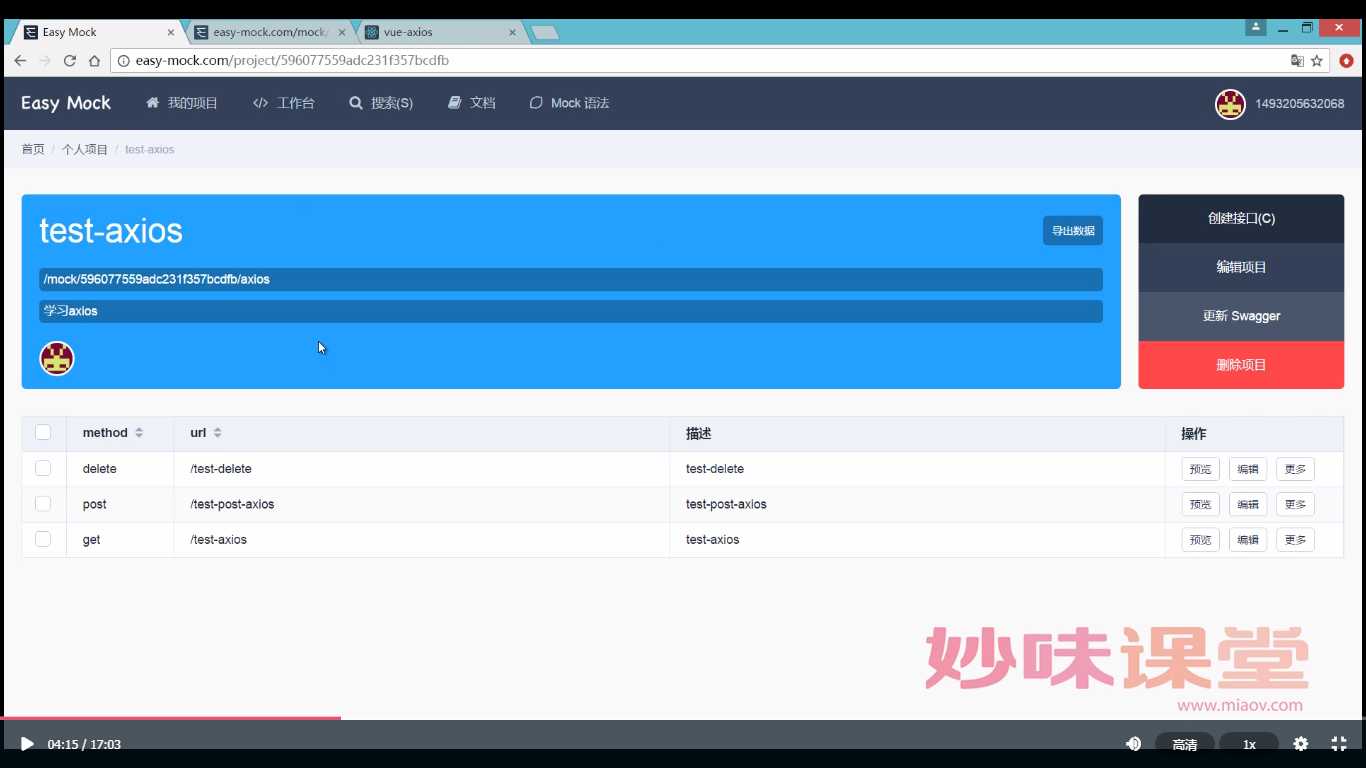1366x768 pixels.
Task: Open 更多 for /test-axios row
Action: [x=1295, y=540]
